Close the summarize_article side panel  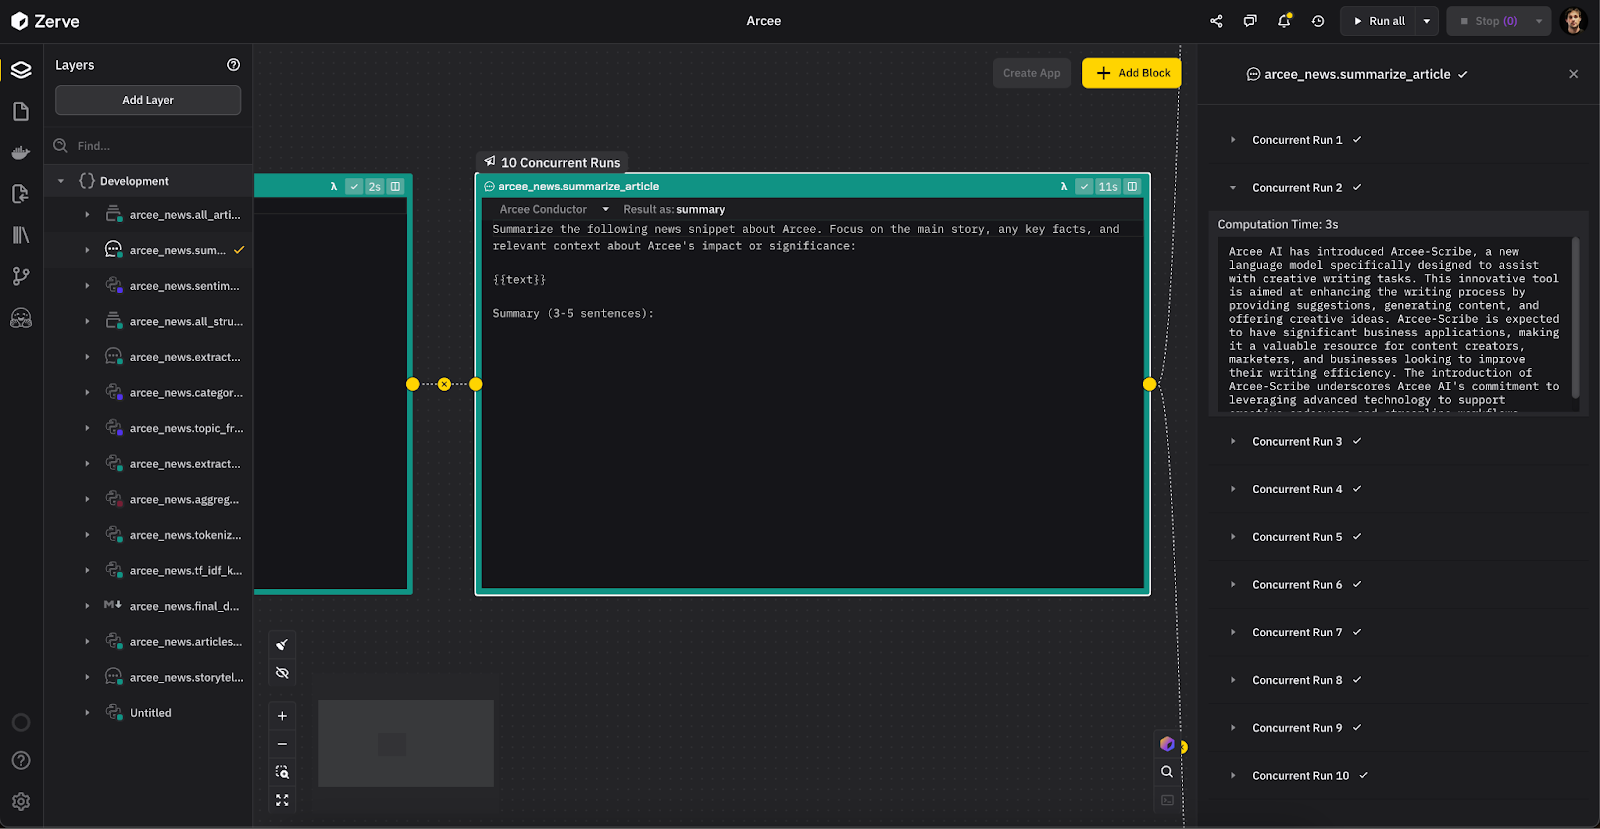click(1574, 74)
